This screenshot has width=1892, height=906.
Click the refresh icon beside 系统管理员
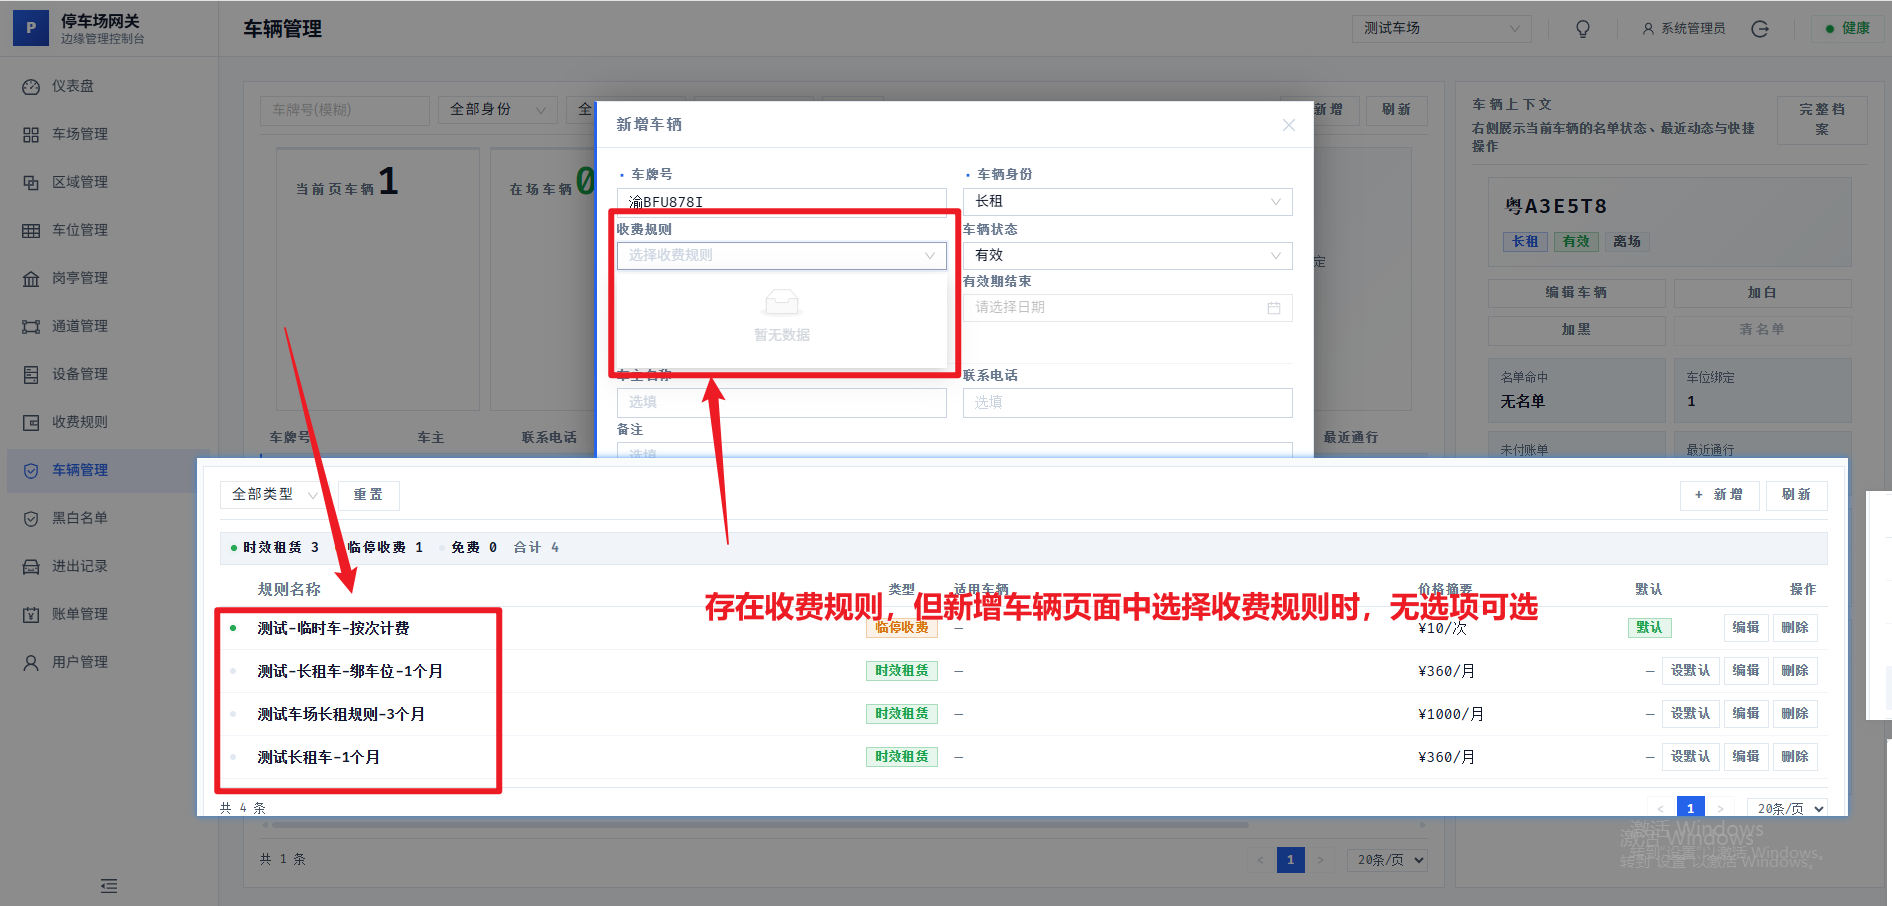click(1760, 28)
